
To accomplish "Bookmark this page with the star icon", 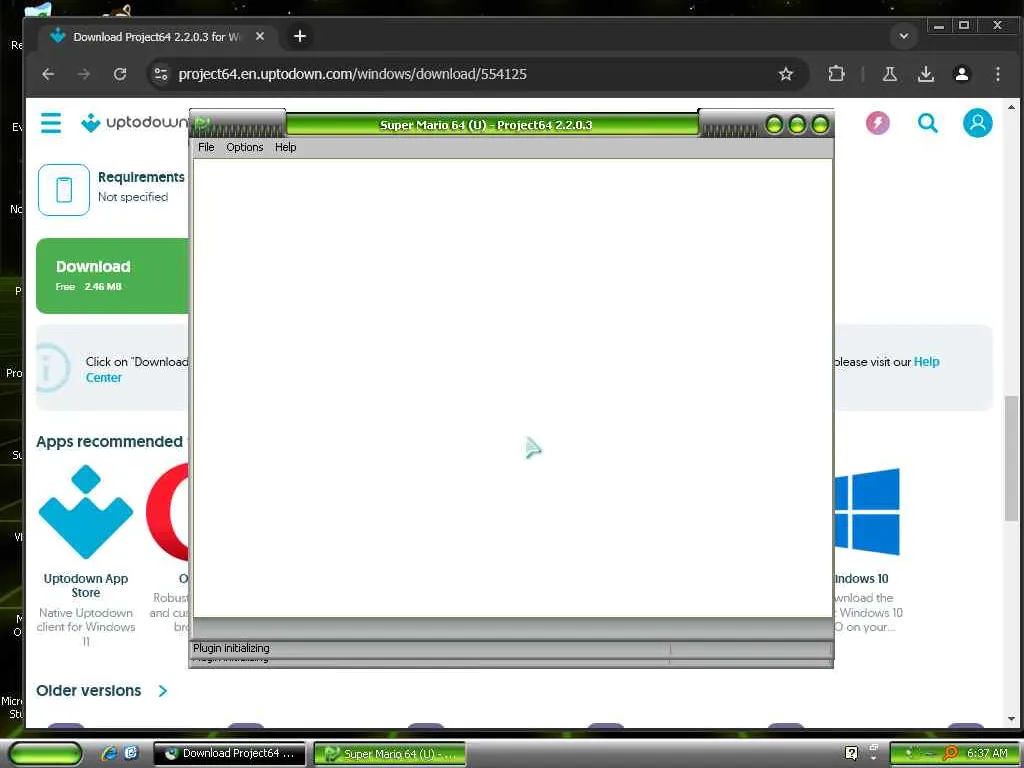I will [786, 74].
